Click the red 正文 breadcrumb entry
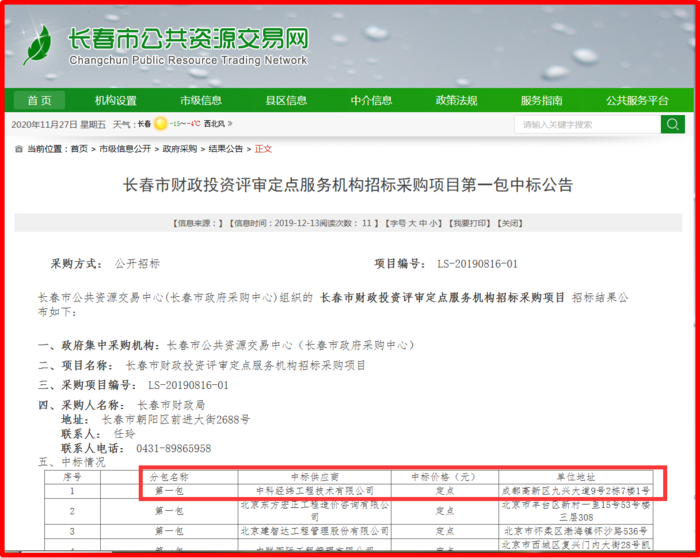Image resolution: width=700 pixels, height=558 pixels. tap(263, 149)
